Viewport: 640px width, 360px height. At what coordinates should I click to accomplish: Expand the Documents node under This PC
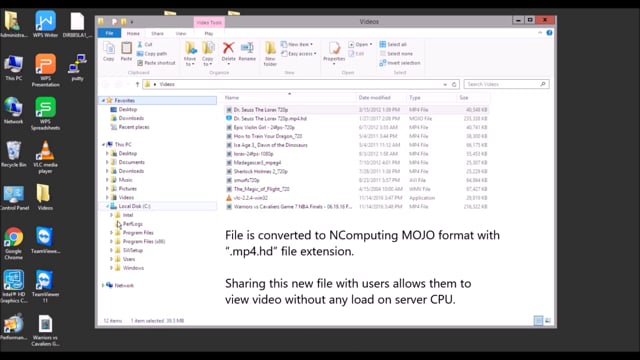coord(107,162)
